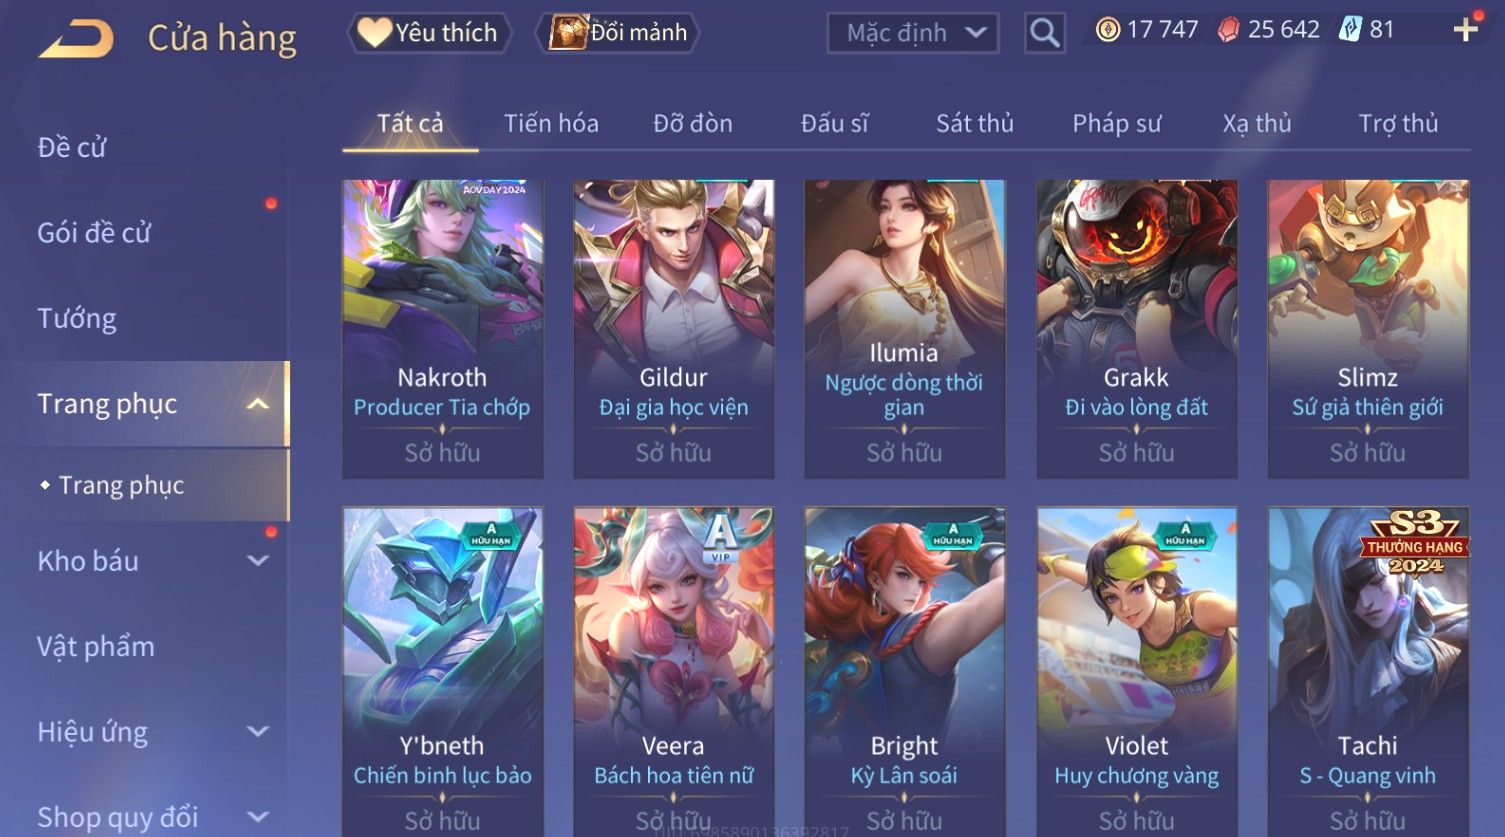This screenshot has height=837, width=1505.
Task: Click the red ruby balance icon
Action: [x=1228, y=30]
